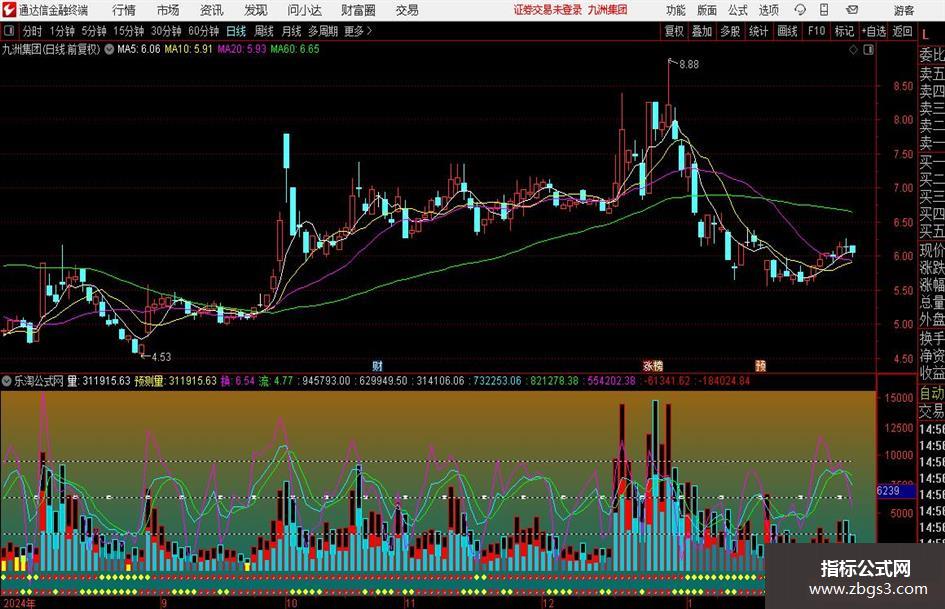Click the MA60: 6.65 value
945x609 pixels.
click(295, 49)
